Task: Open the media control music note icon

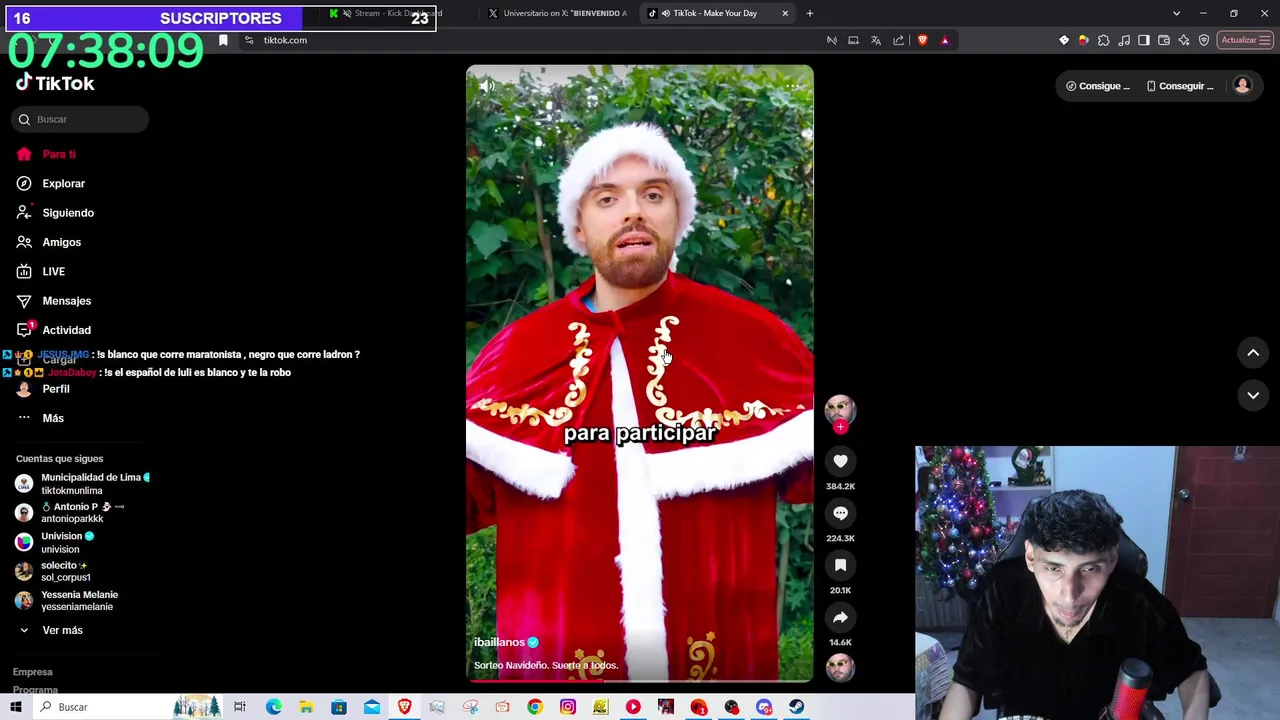Action: coord(1125,40)
